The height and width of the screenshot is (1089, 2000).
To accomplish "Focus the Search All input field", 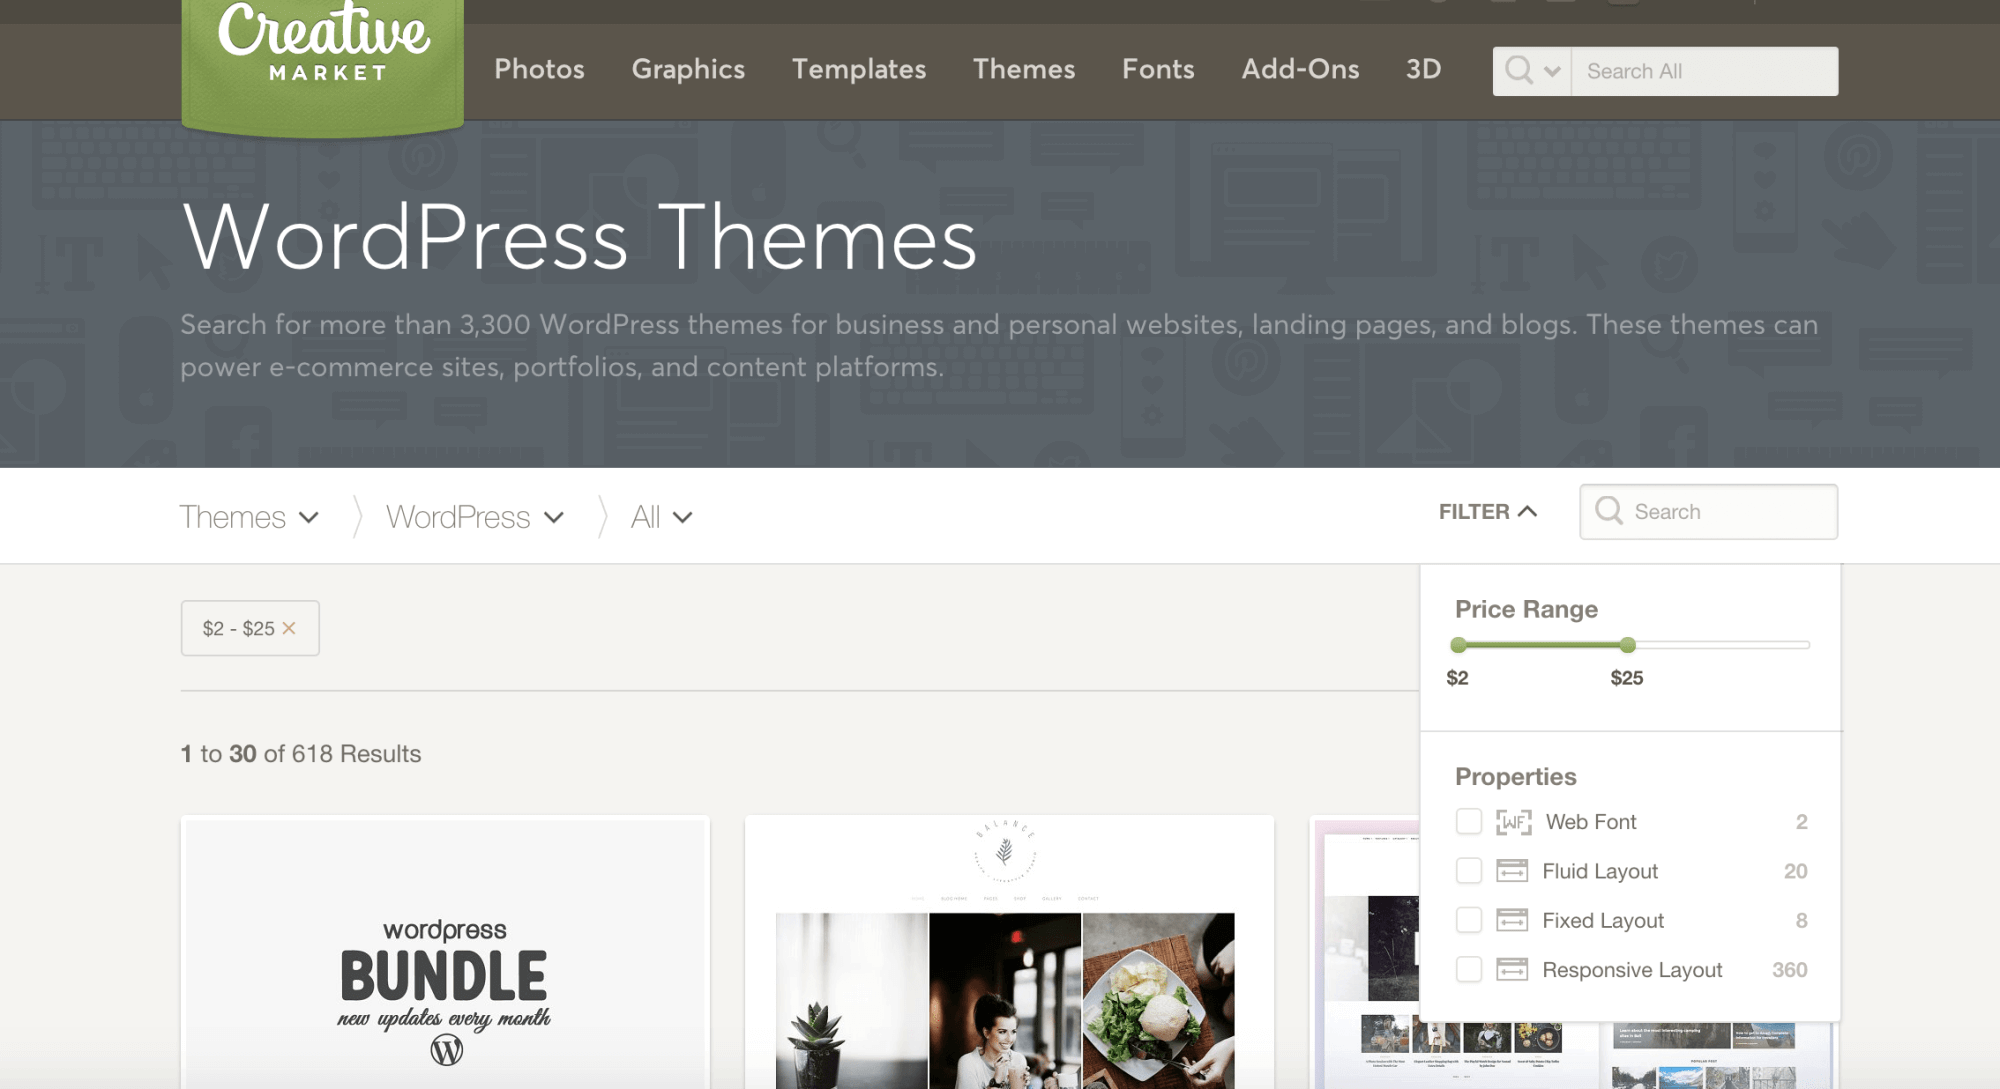I will 1705,71.
